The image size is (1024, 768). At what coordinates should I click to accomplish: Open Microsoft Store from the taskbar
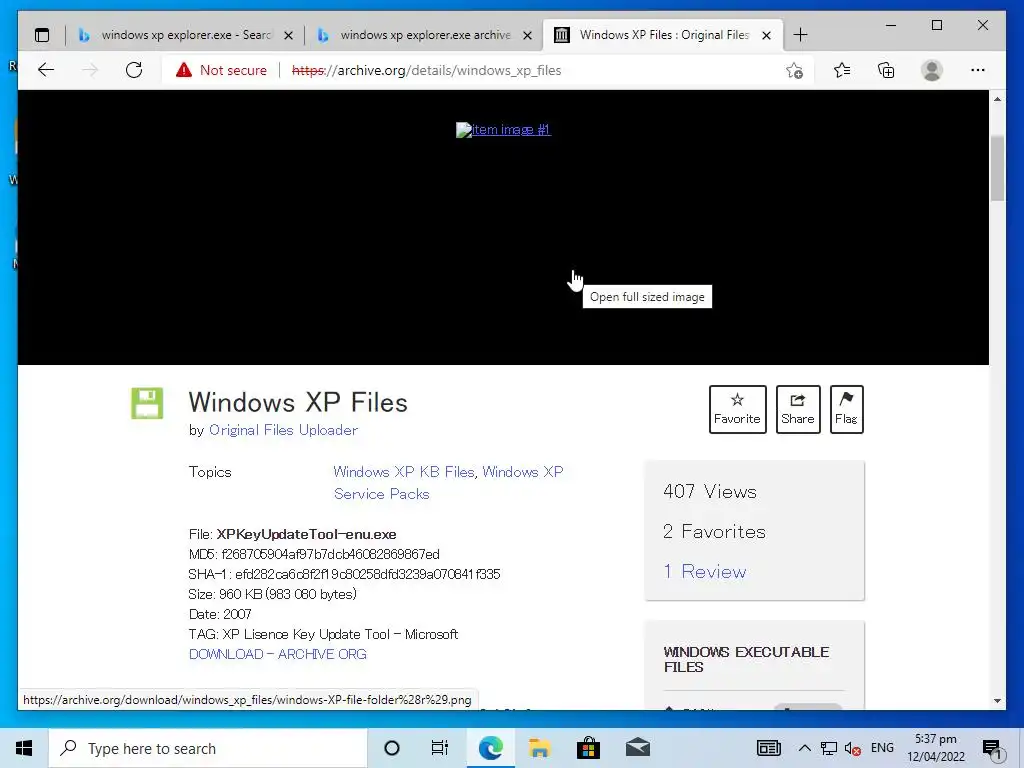click(x=588, y=748)
